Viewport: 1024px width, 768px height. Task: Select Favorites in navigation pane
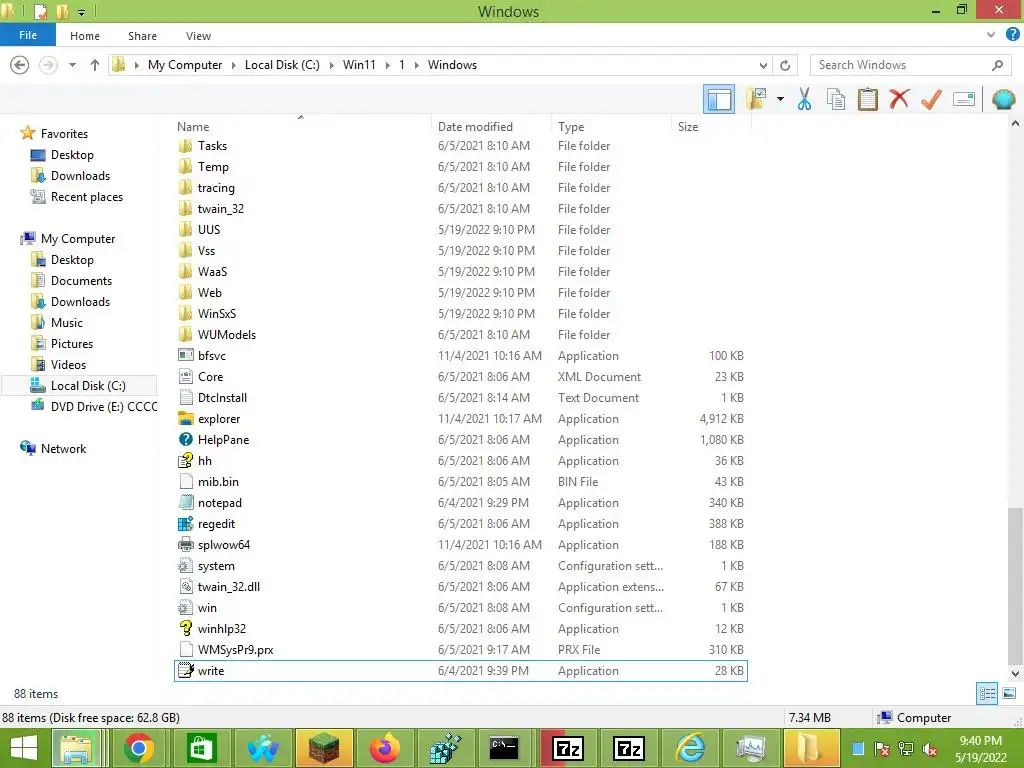[64, 133]
